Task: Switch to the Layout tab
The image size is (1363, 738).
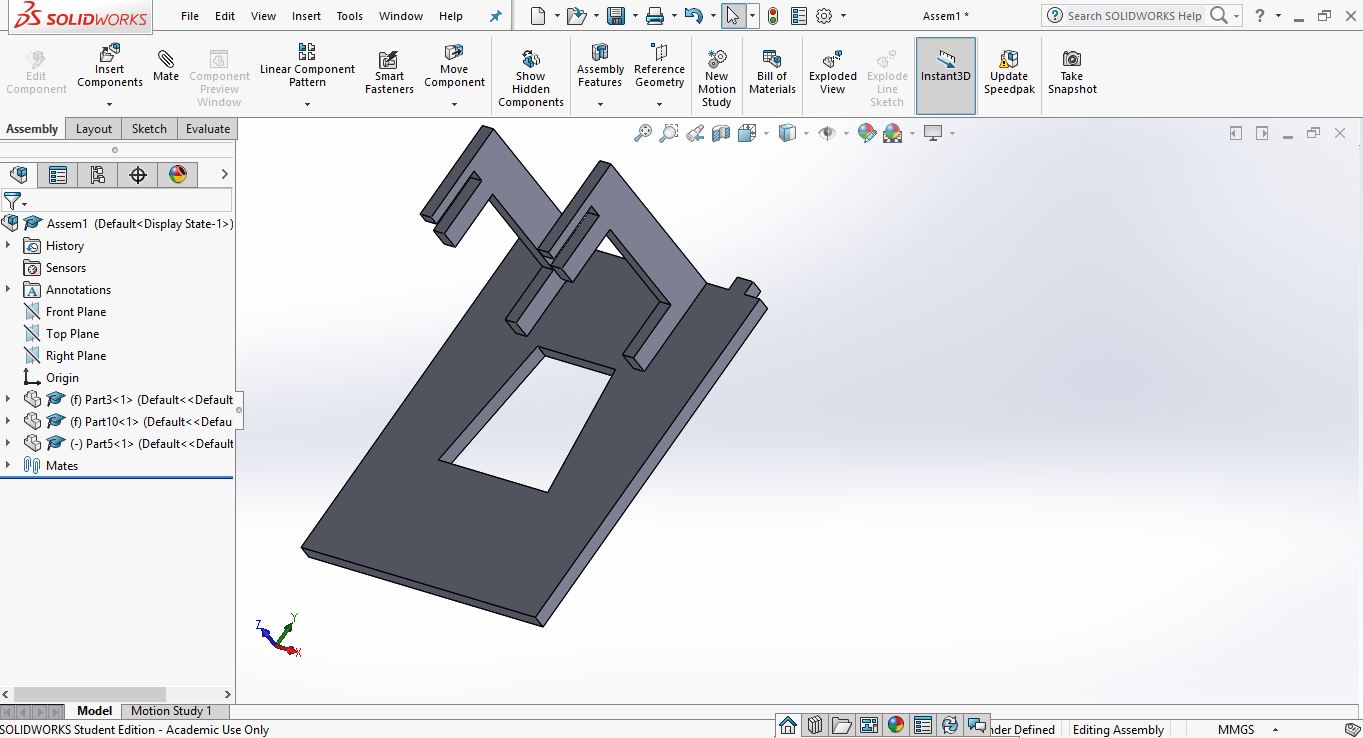Action: coord(94,129)
